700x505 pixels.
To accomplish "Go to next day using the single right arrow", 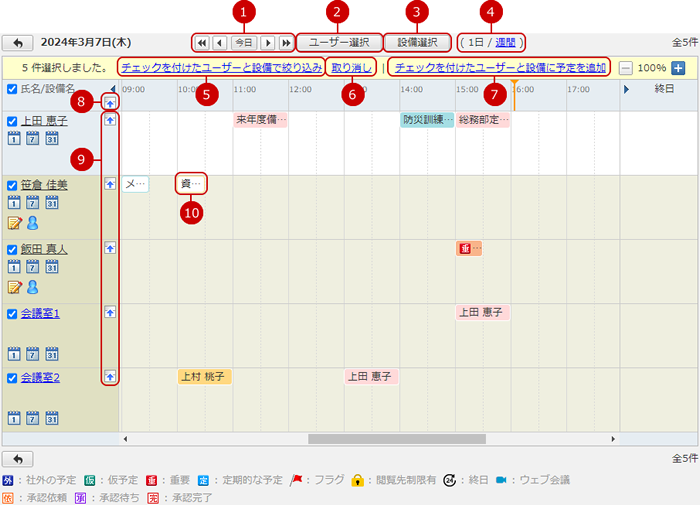I will click(x=268, y=43).
